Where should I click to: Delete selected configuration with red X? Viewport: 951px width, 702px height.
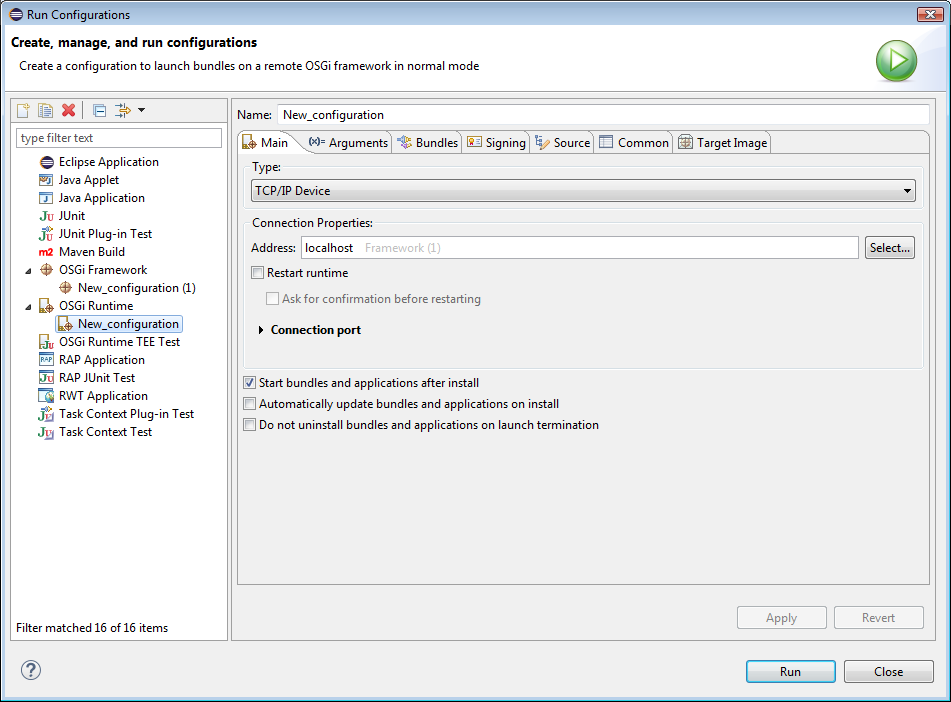point(68,110)
